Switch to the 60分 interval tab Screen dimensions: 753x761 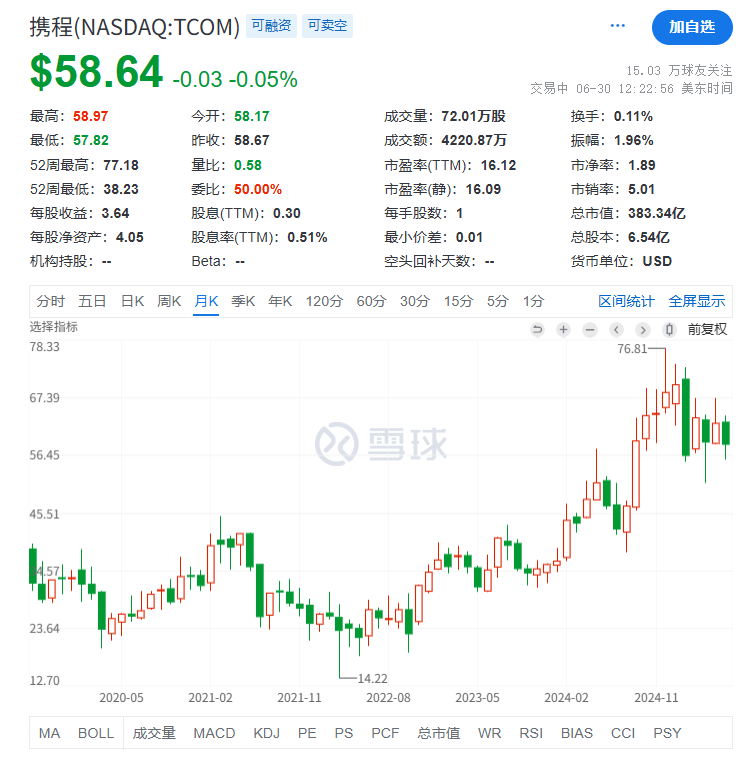[x=371, y=301]
